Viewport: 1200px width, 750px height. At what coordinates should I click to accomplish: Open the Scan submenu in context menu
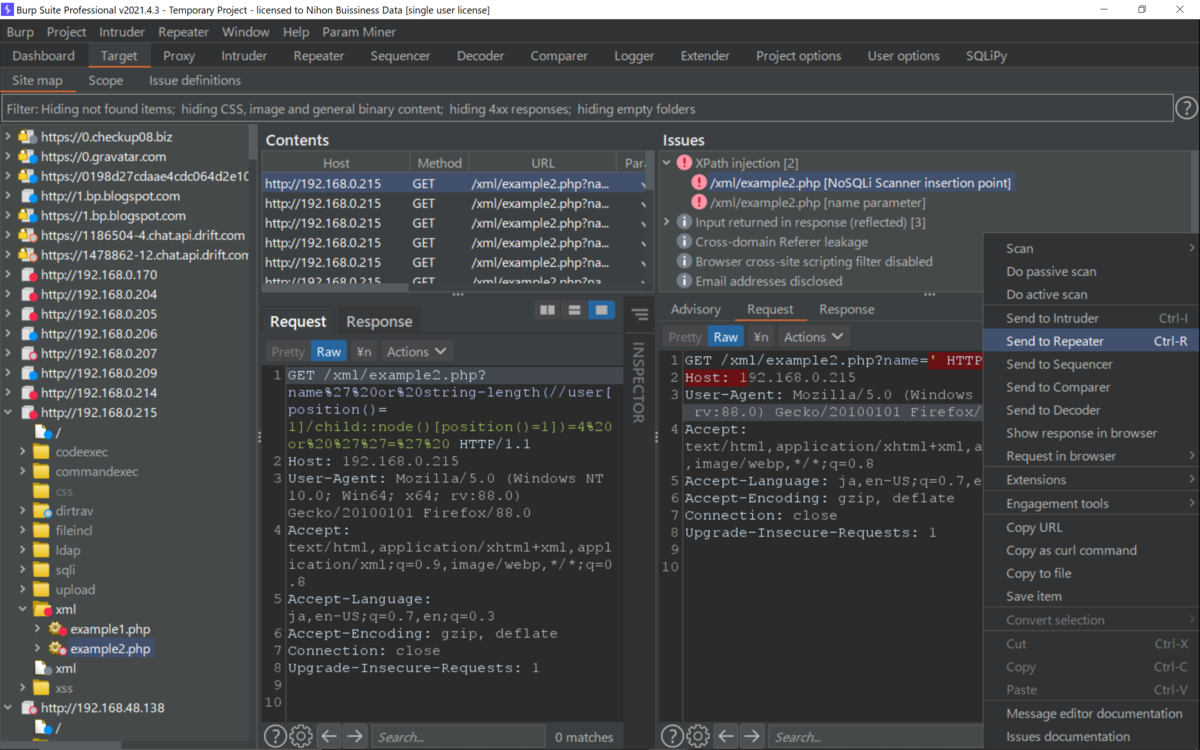(x=1091, y=248)
